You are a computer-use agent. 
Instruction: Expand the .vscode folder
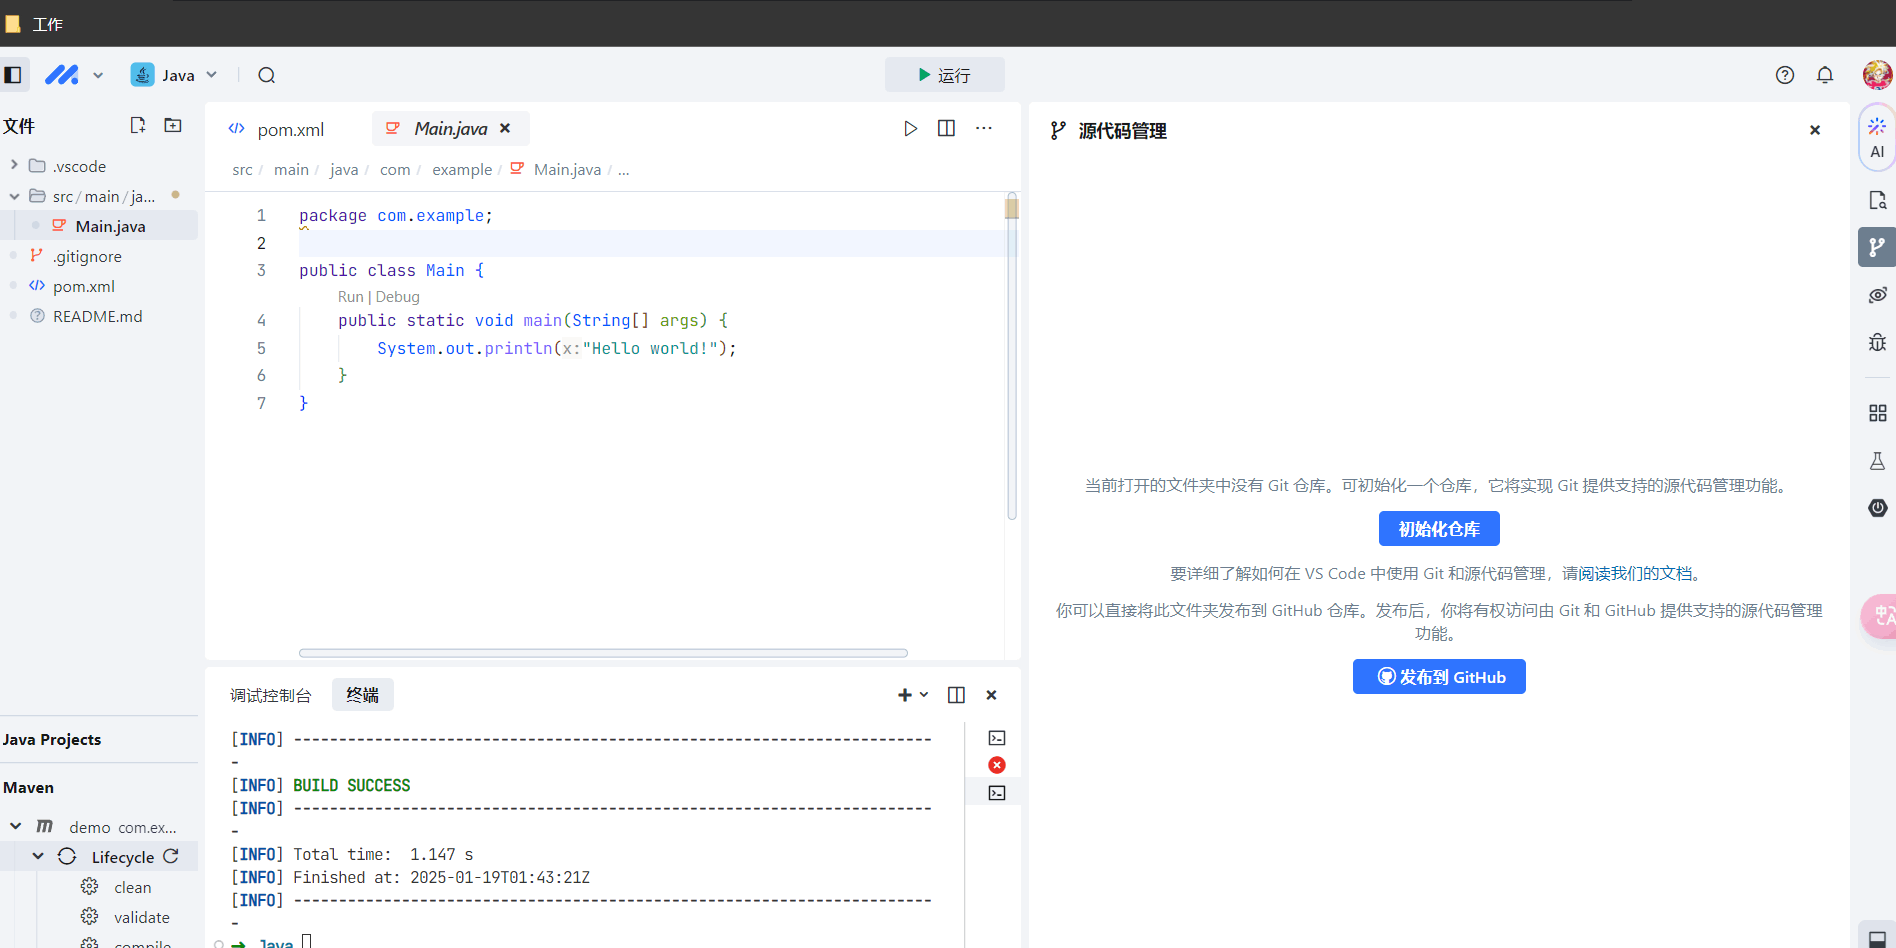point(14,166)
